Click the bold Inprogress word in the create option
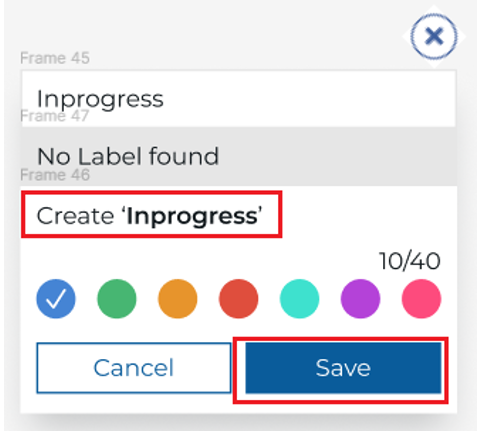The image size is (478, 432). coord(192,216)
